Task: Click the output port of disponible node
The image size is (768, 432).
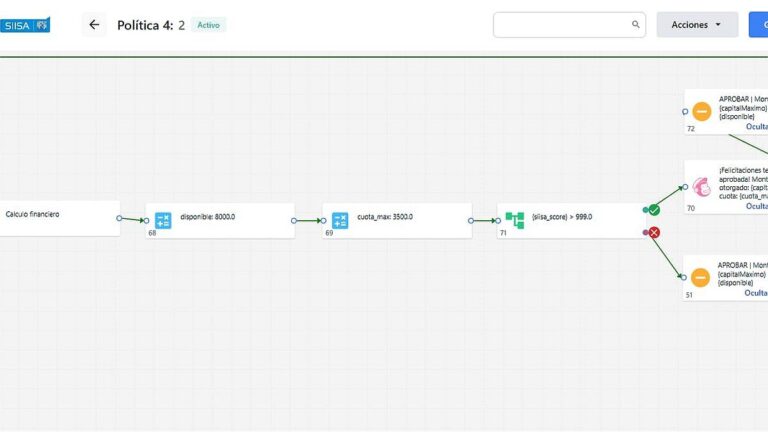Action: pos(294,221)
